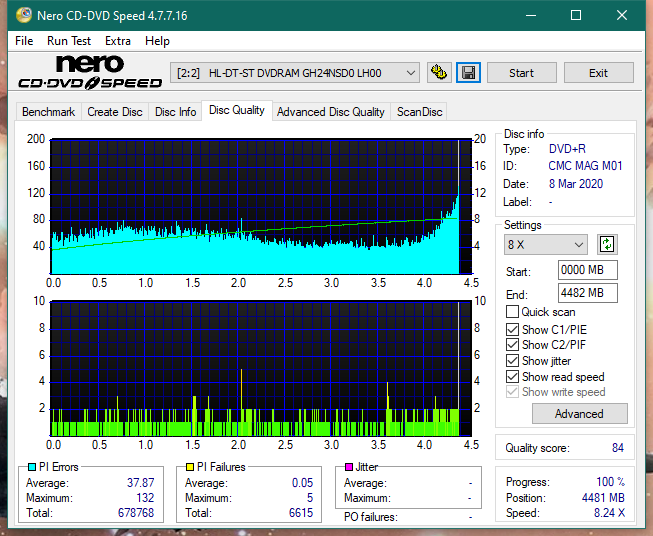Image resolution: width=653 pixels, height=536 pixels.
Task: Open the File menu
Action: pyautogui.click(x=24, y=41)
